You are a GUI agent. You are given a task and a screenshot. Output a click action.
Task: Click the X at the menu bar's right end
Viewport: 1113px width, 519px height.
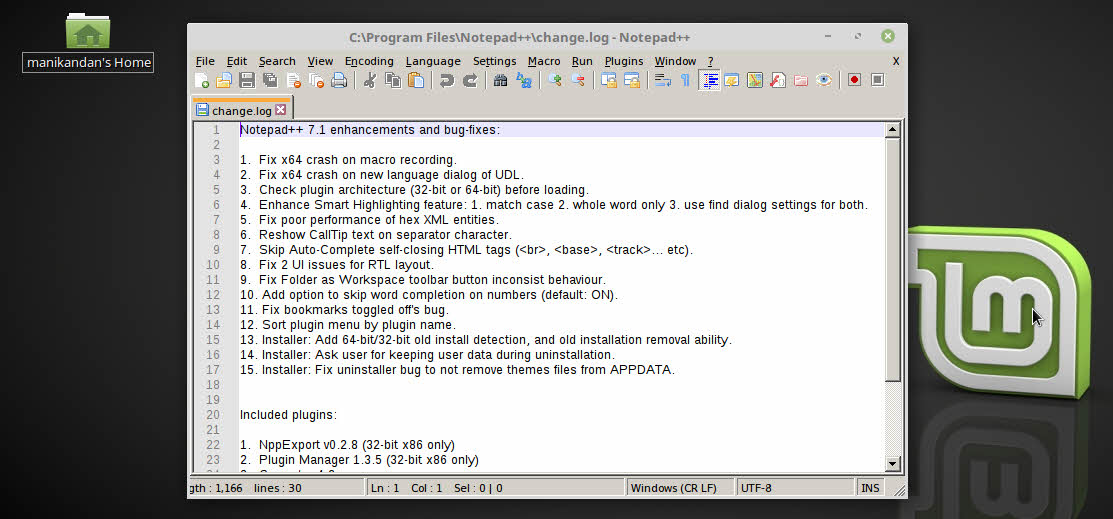tap(896, 61)
